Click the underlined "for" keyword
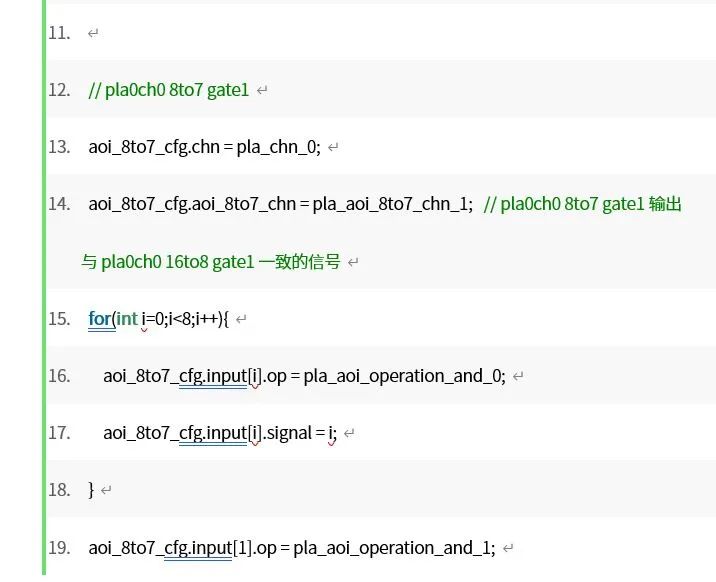716x582 pixels. 100,319
